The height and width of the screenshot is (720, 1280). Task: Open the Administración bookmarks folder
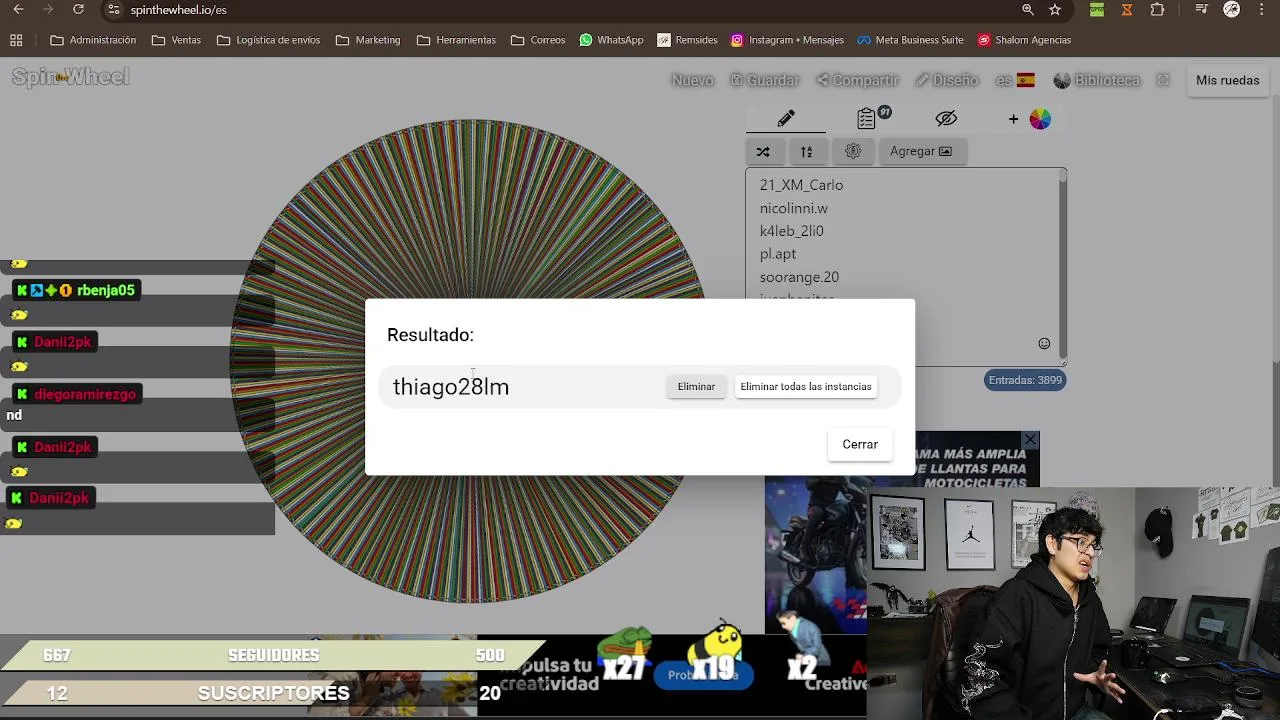[x=93, y=40]
